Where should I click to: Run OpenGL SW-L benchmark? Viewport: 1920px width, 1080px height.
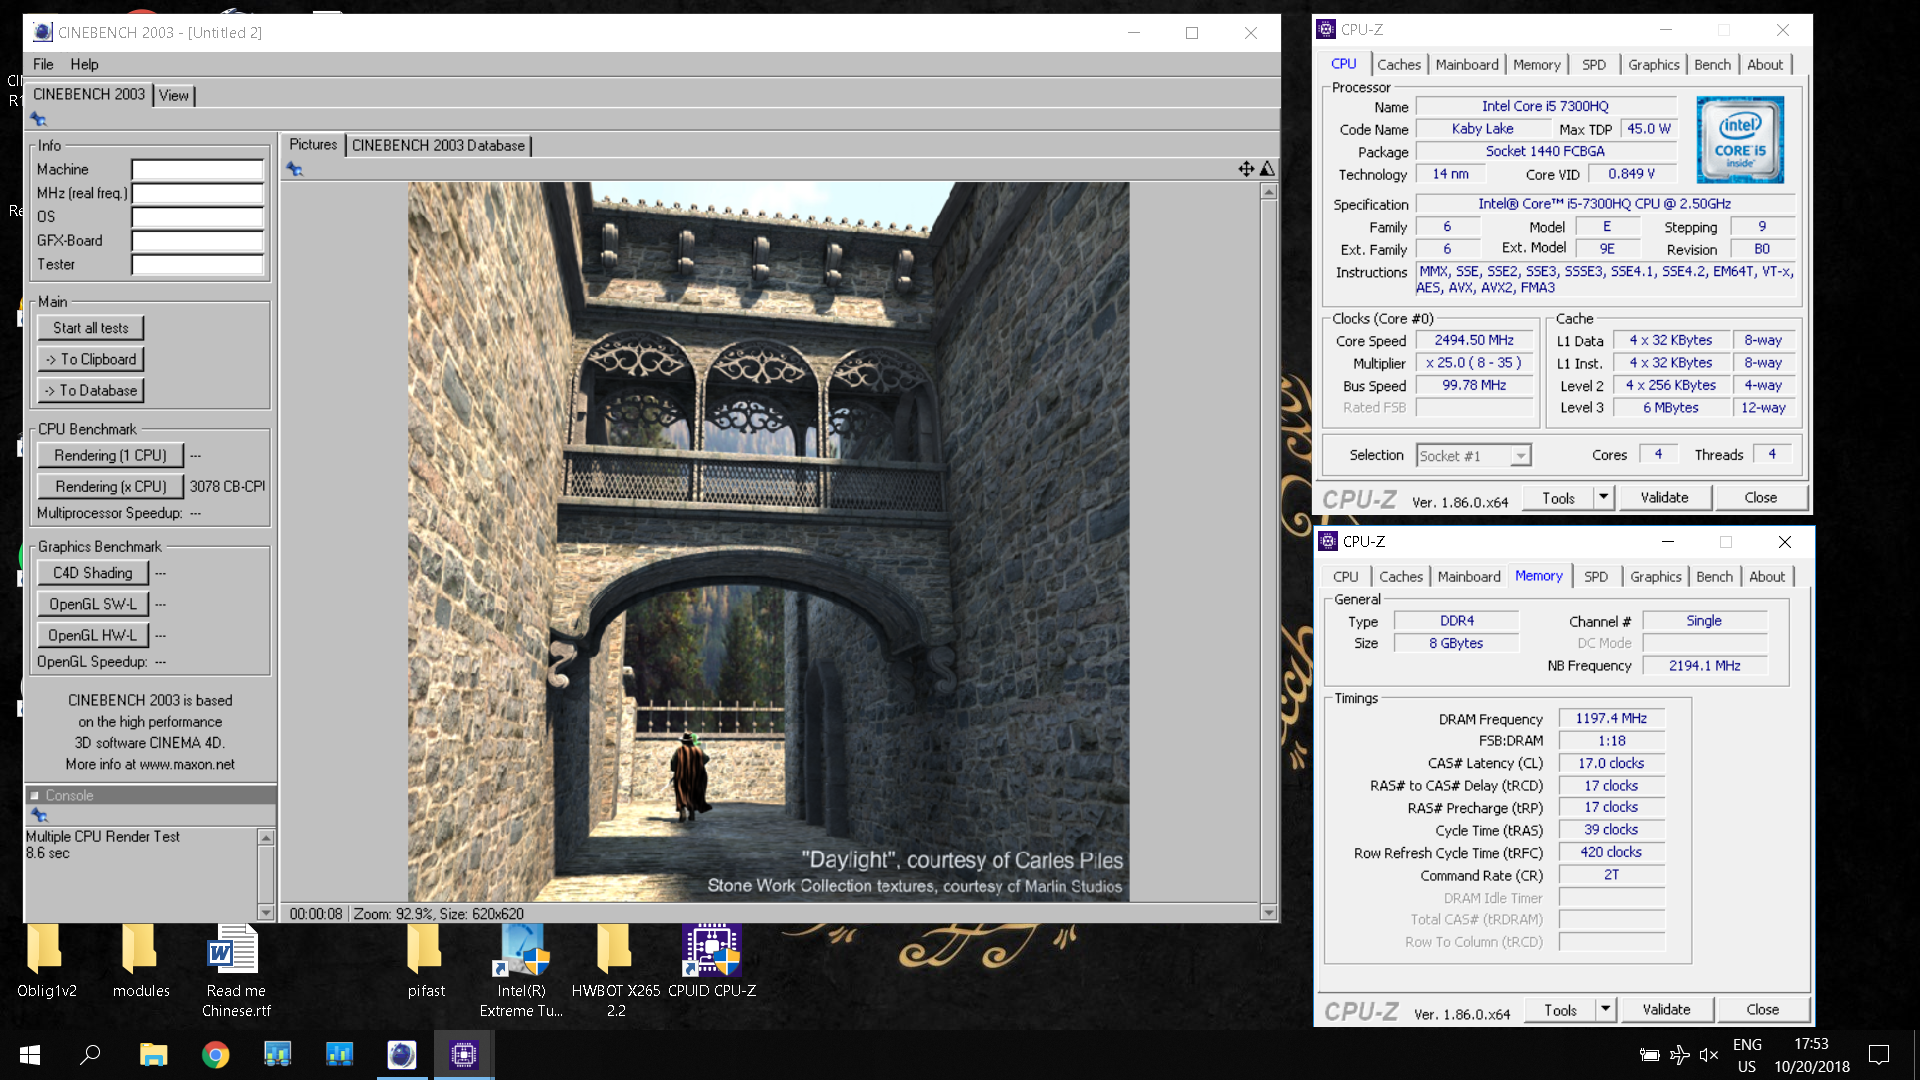coord(93,604)
